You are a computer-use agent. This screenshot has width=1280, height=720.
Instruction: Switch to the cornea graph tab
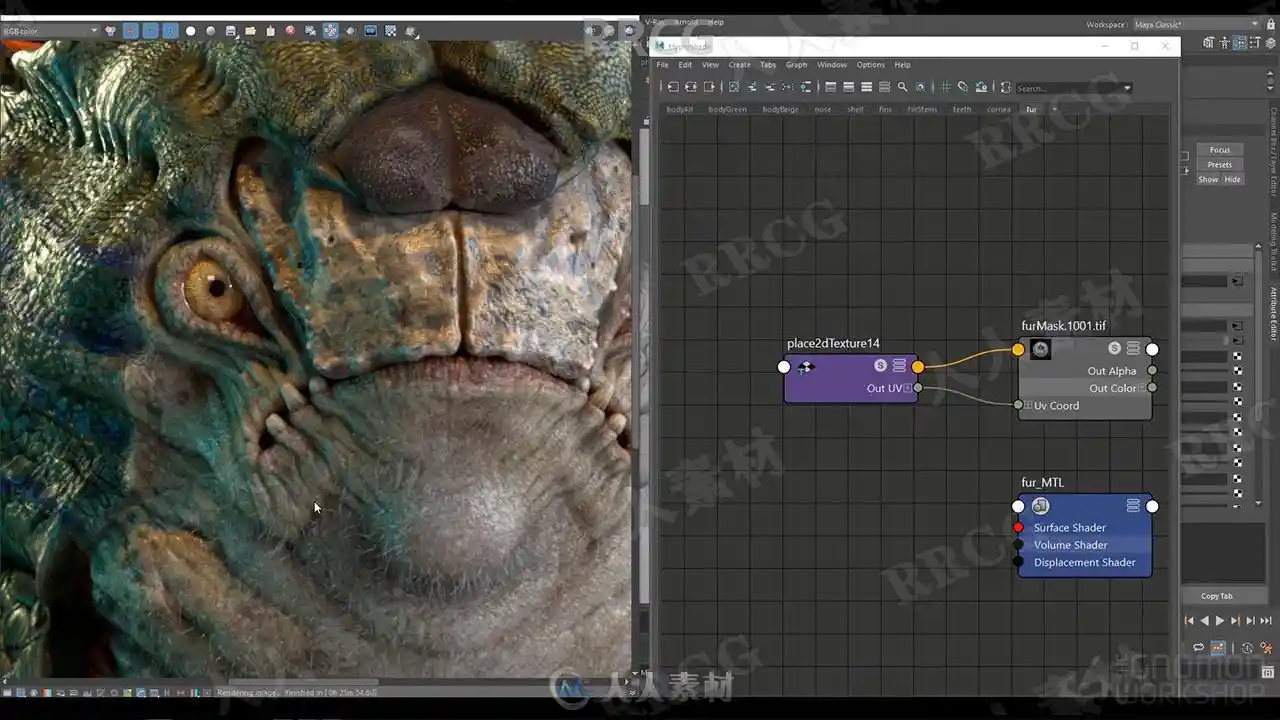(999, 109)
